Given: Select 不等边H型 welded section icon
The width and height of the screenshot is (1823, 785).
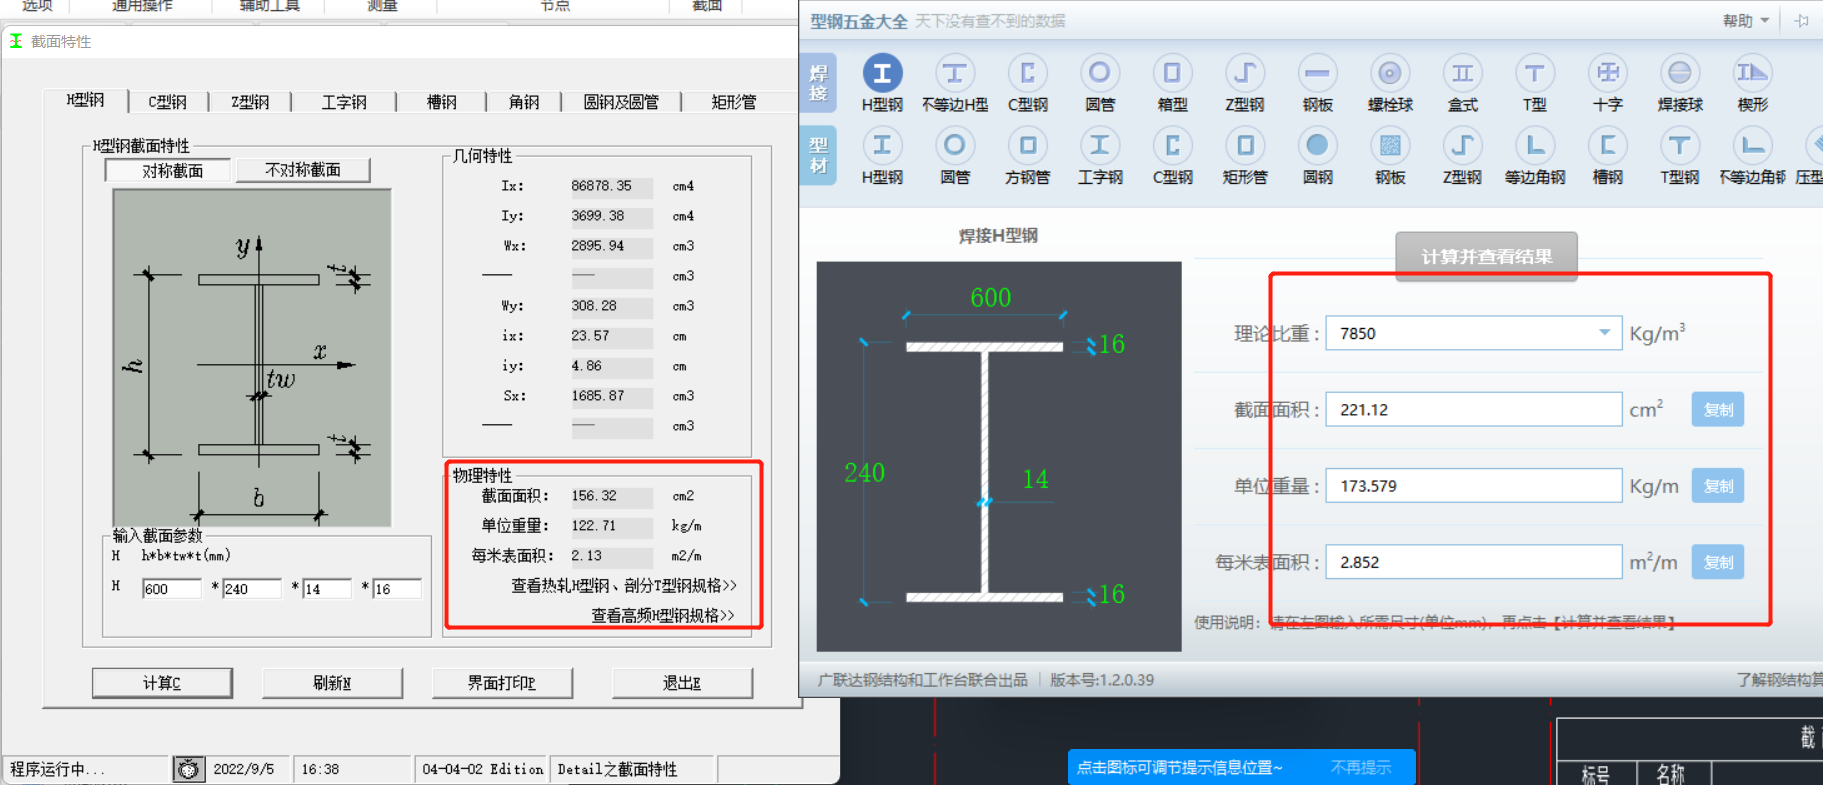Looking at the screenshot, I should click(x=954, y=74).
